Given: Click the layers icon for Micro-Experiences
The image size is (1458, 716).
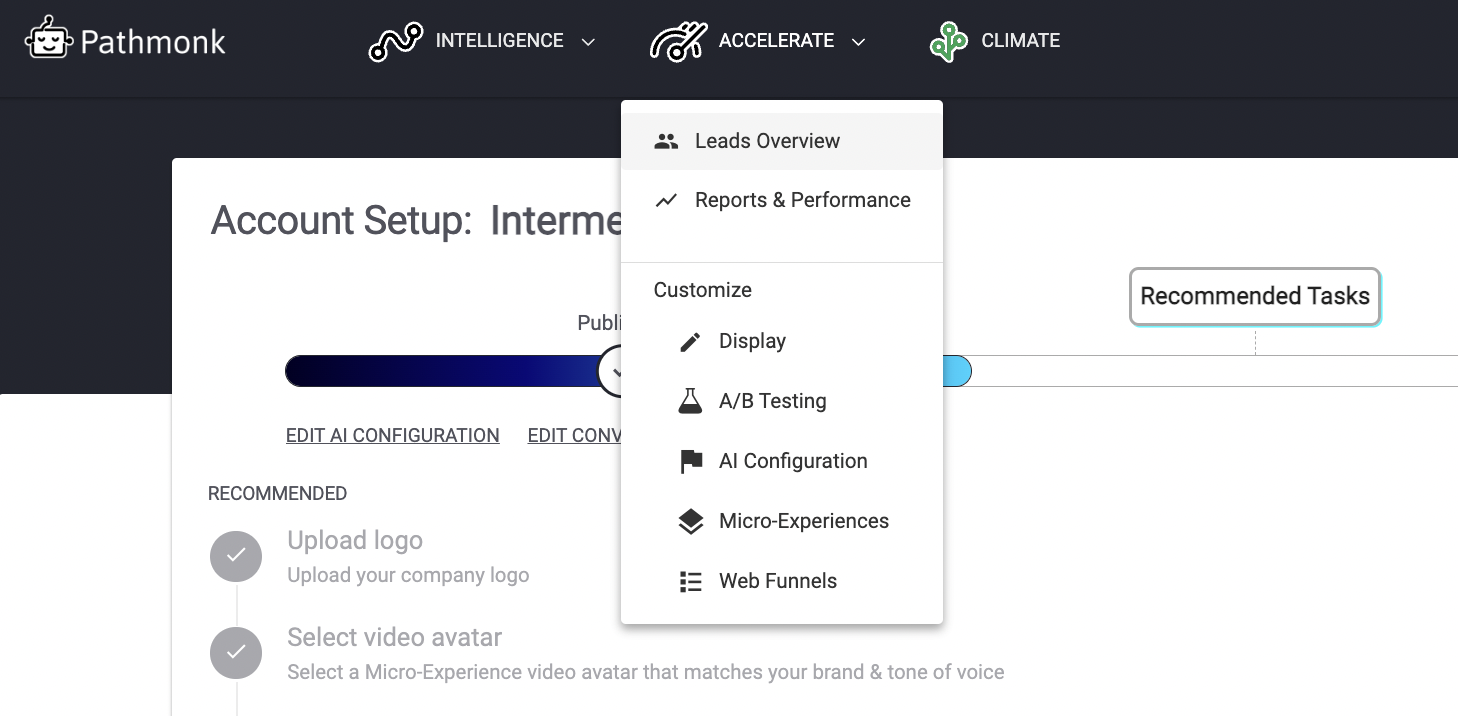Looking at the screenshot, I should click(690, 522).
